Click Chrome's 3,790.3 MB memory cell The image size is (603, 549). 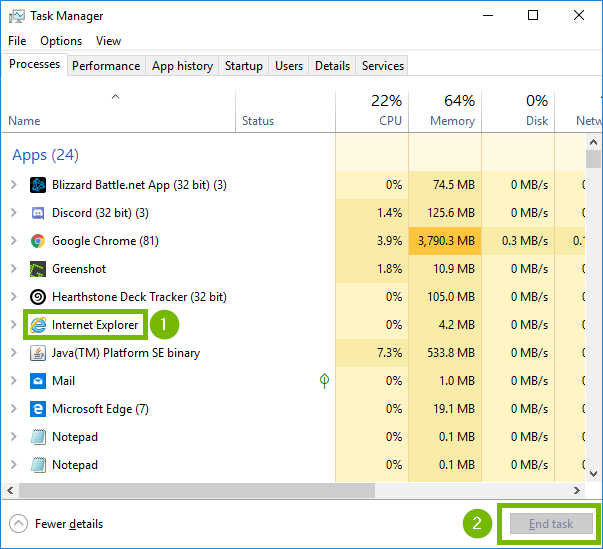[x=445, y=241]
